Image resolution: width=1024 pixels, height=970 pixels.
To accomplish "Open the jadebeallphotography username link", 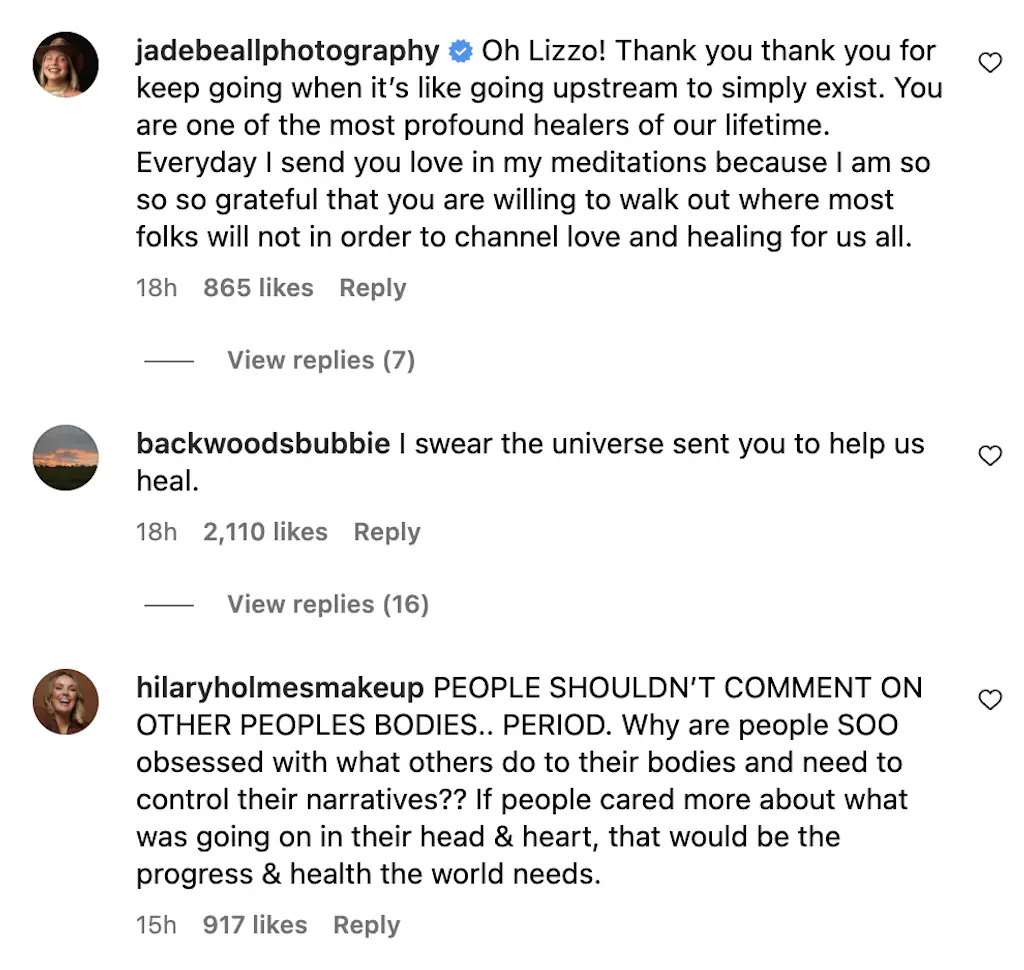I will [287, 51].
